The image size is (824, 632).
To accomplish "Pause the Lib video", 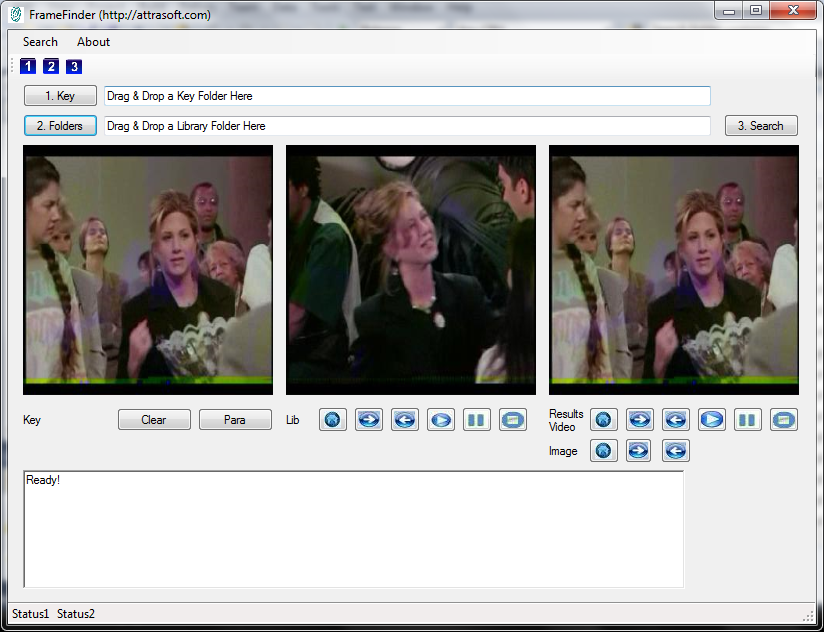I will (477, 420).
